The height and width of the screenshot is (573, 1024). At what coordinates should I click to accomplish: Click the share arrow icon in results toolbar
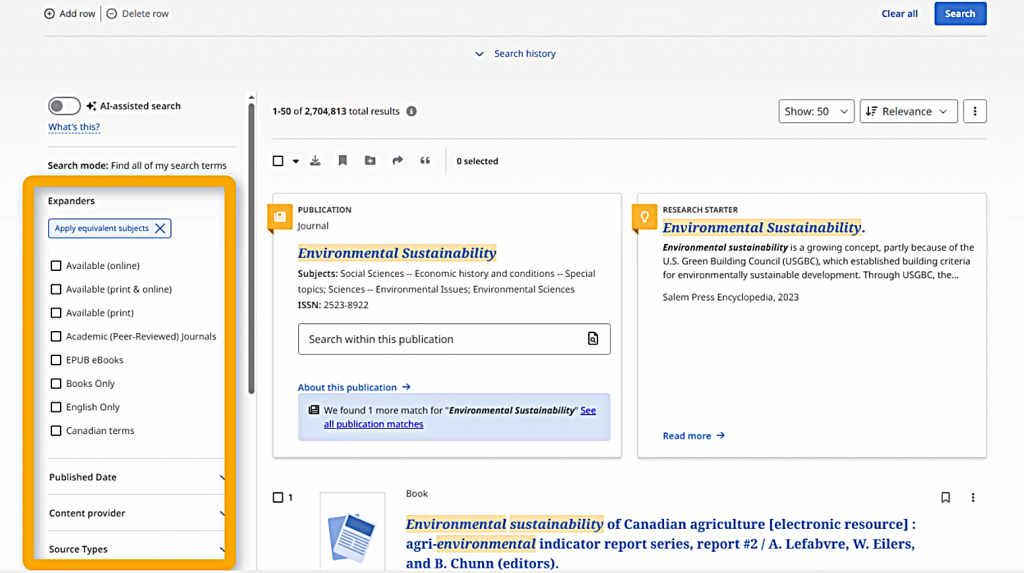398,161
